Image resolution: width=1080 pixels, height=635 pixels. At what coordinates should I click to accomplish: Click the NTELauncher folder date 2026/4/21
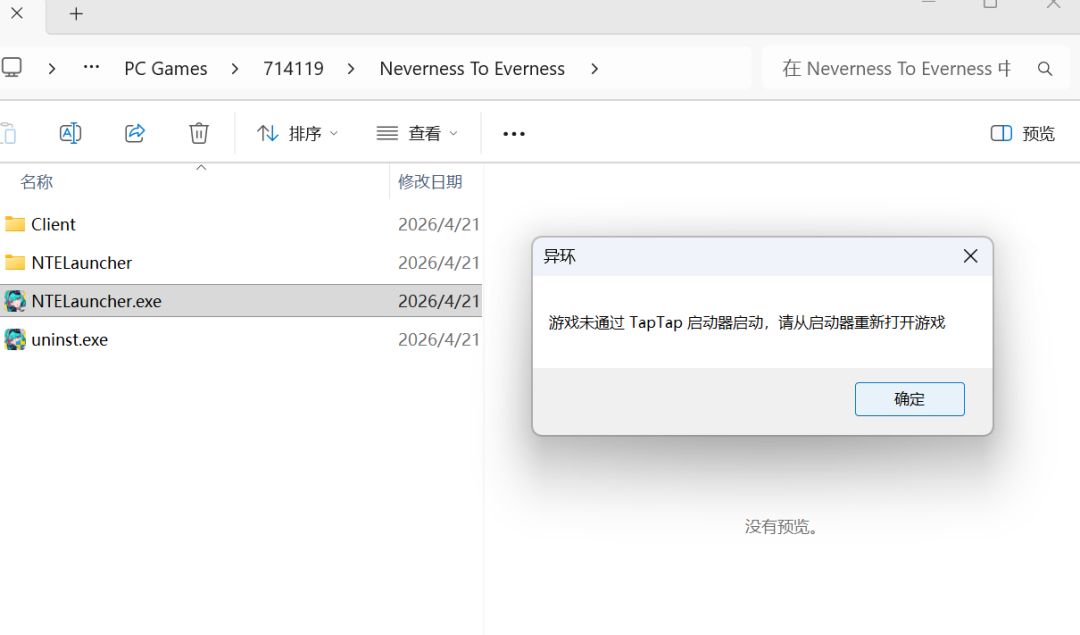[439, 262]
